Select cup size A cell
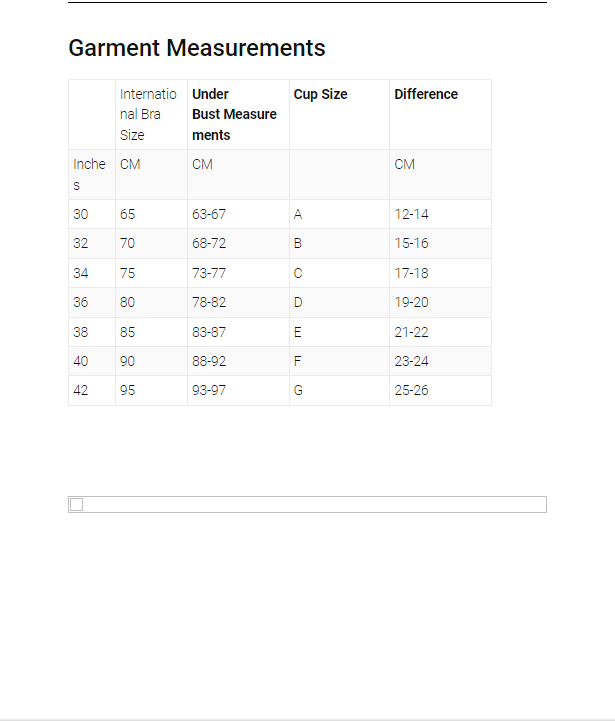 pos(298,214)
